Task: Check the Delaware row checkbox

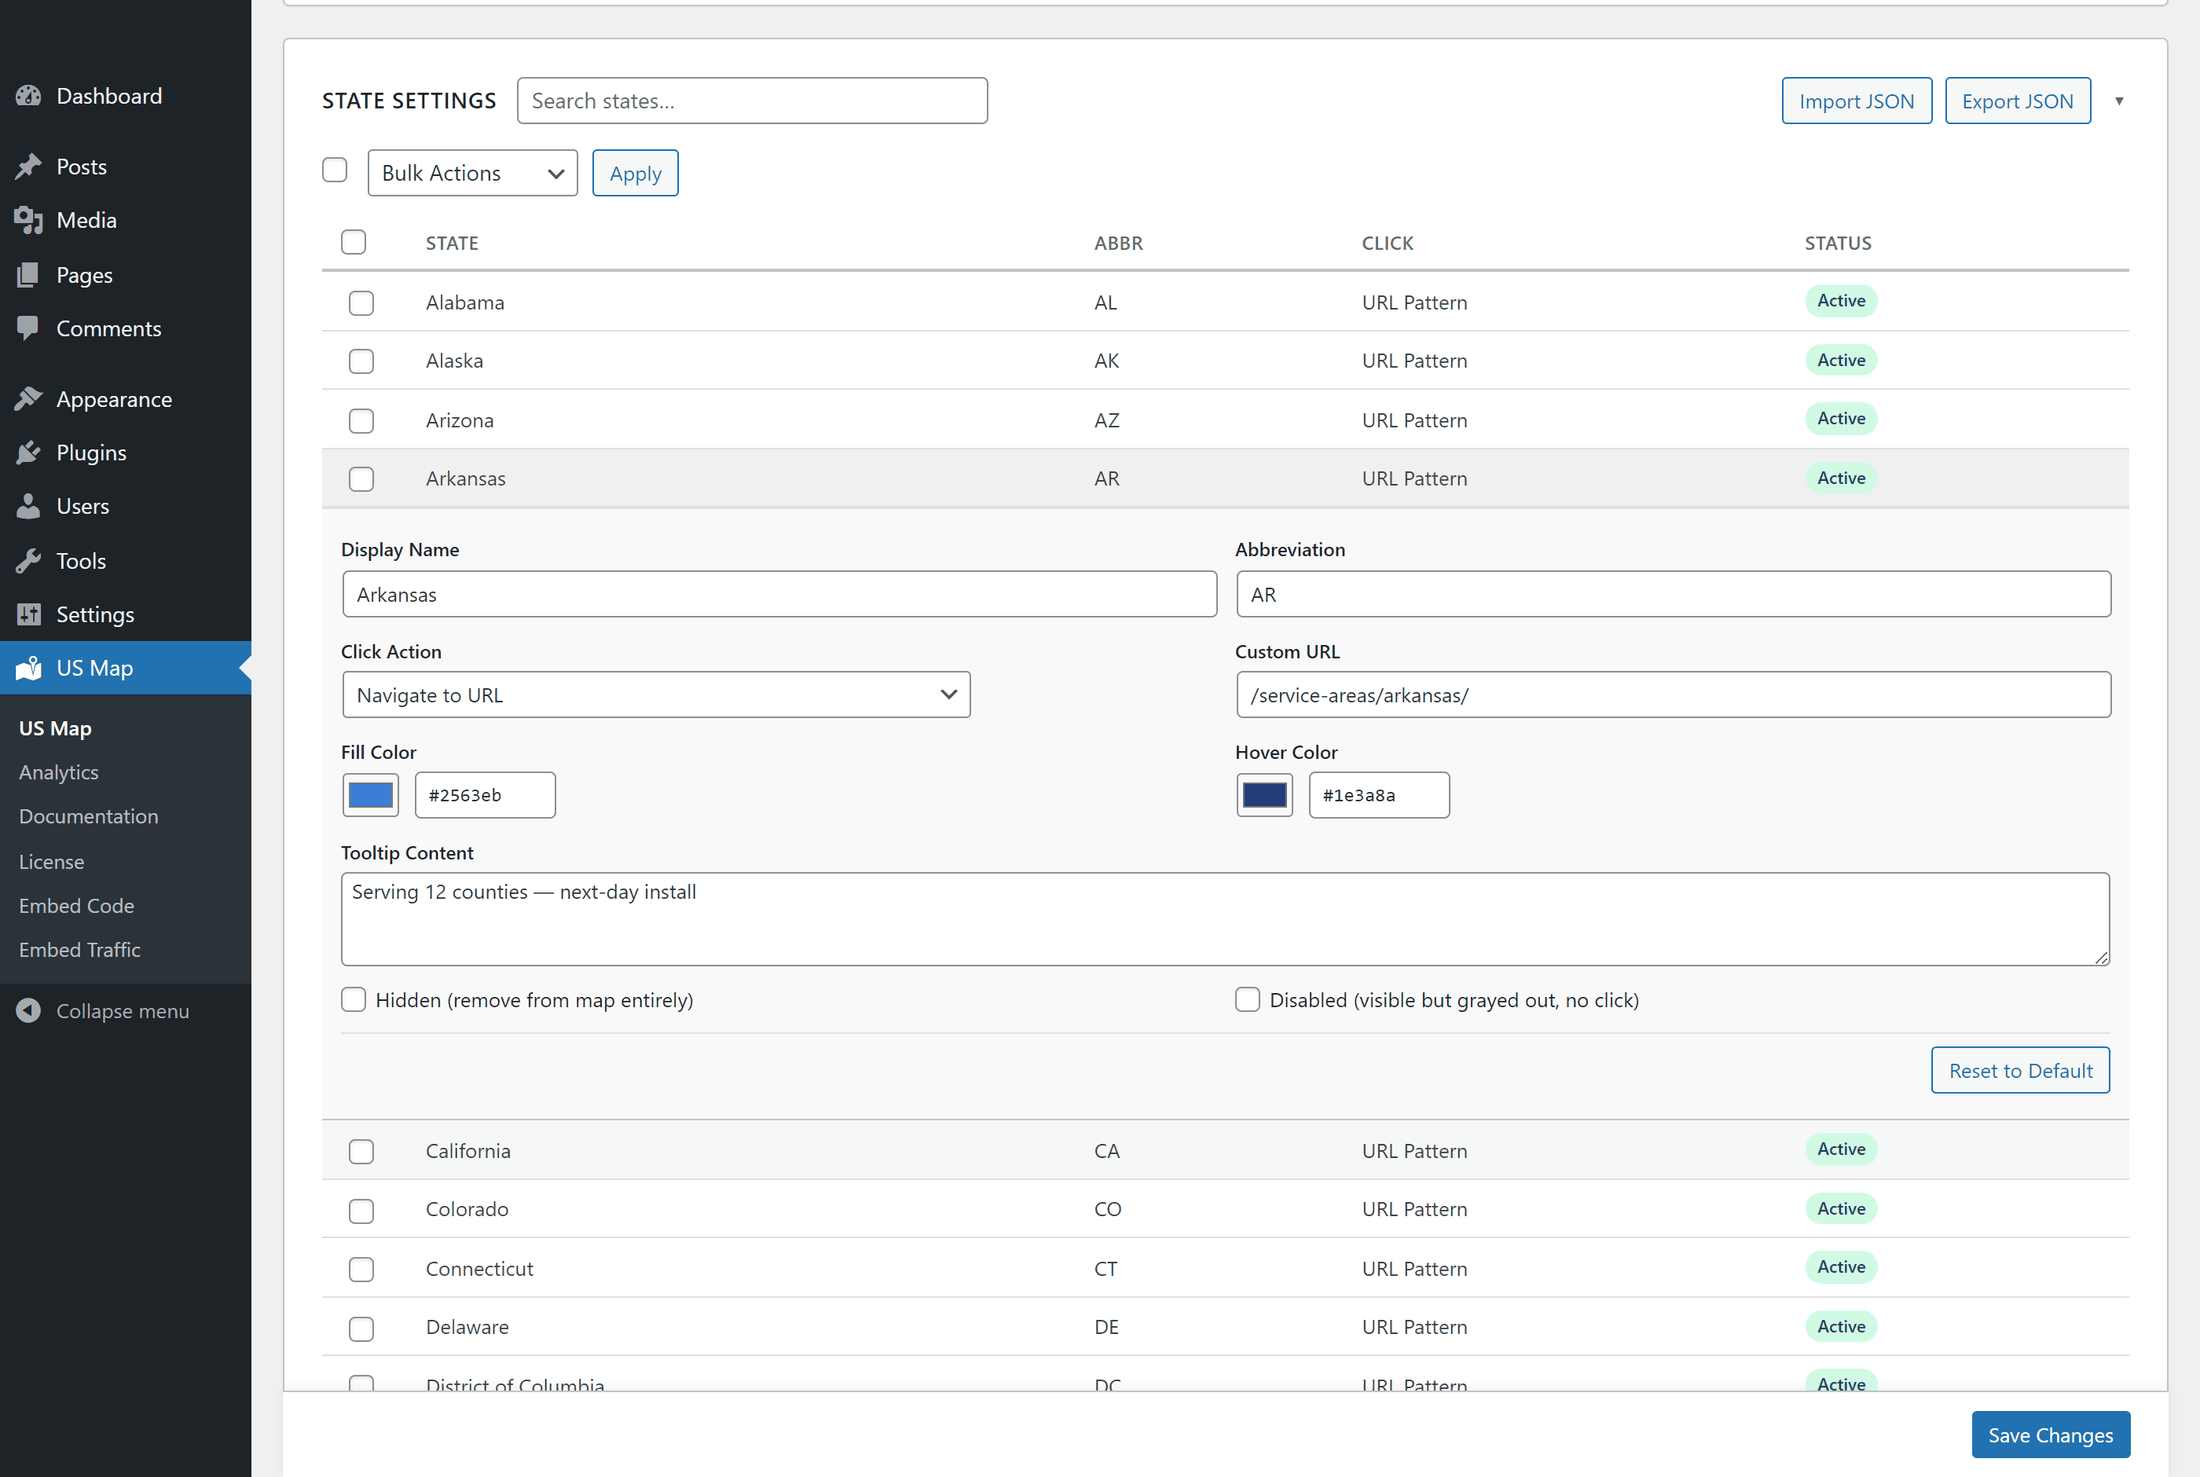Action: pos(362,1329)
